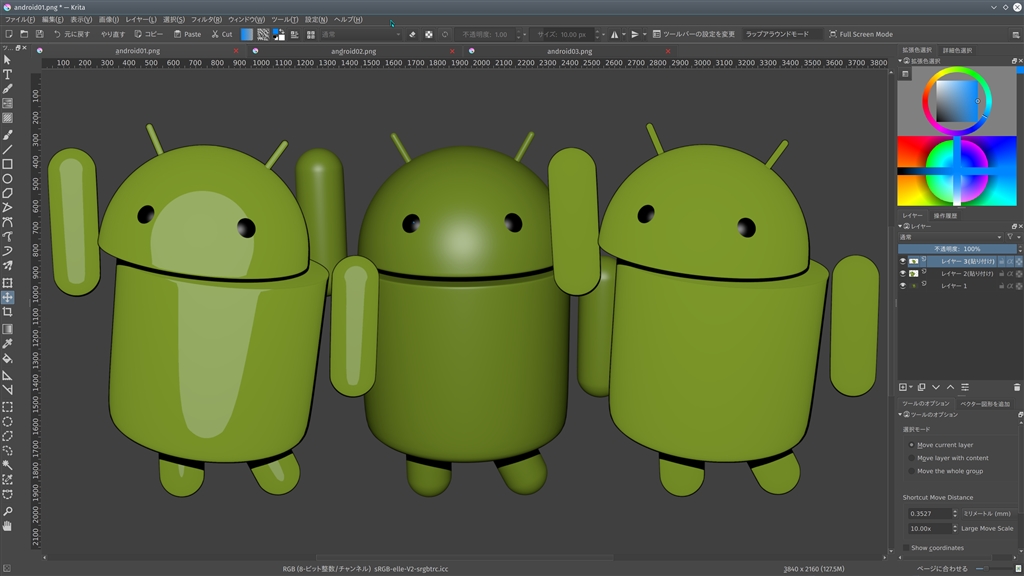Click the Paste button in the toolbar
The image size is (1024, 576).
(187, 34)
